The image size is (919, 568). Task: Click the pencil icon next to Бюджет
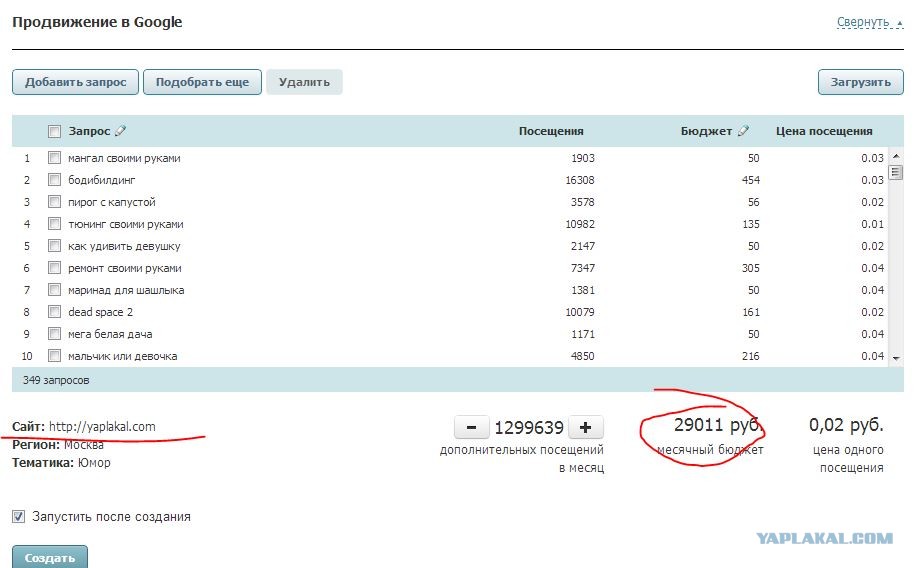coord(743,131)
